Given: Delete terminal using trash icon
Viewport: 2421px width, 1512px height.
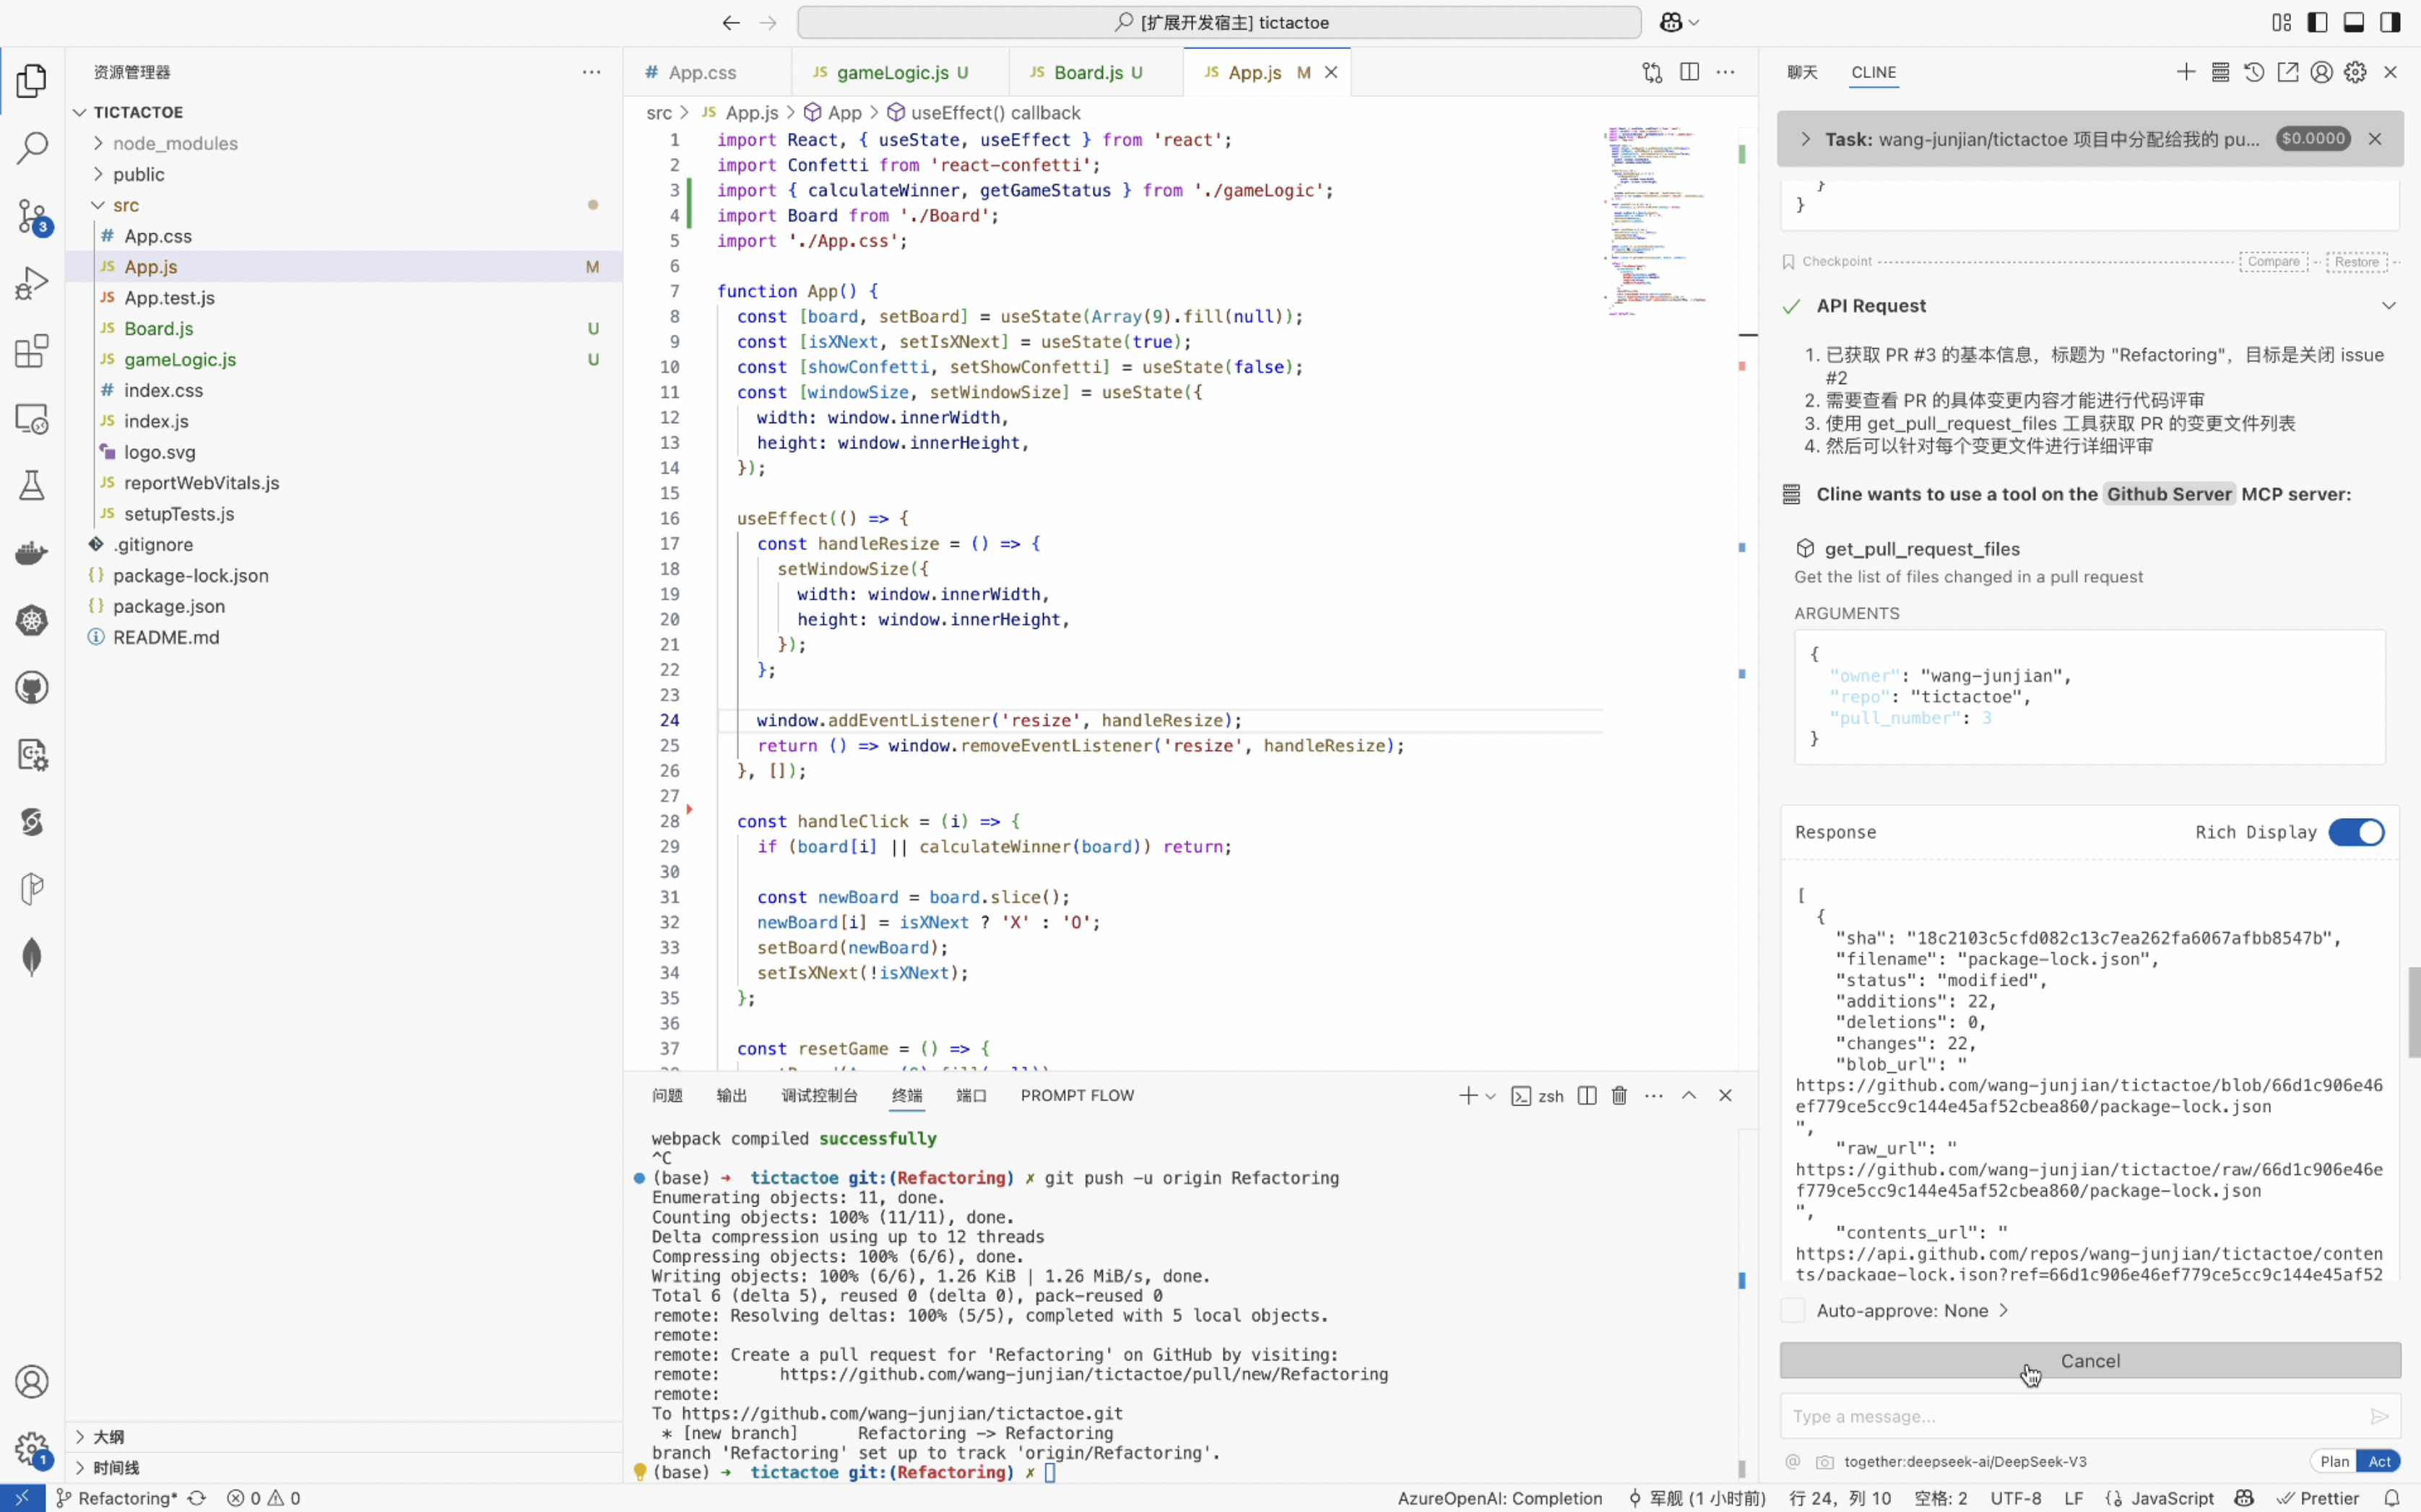Looking at the screenshot, I should pos(1619,1095).
